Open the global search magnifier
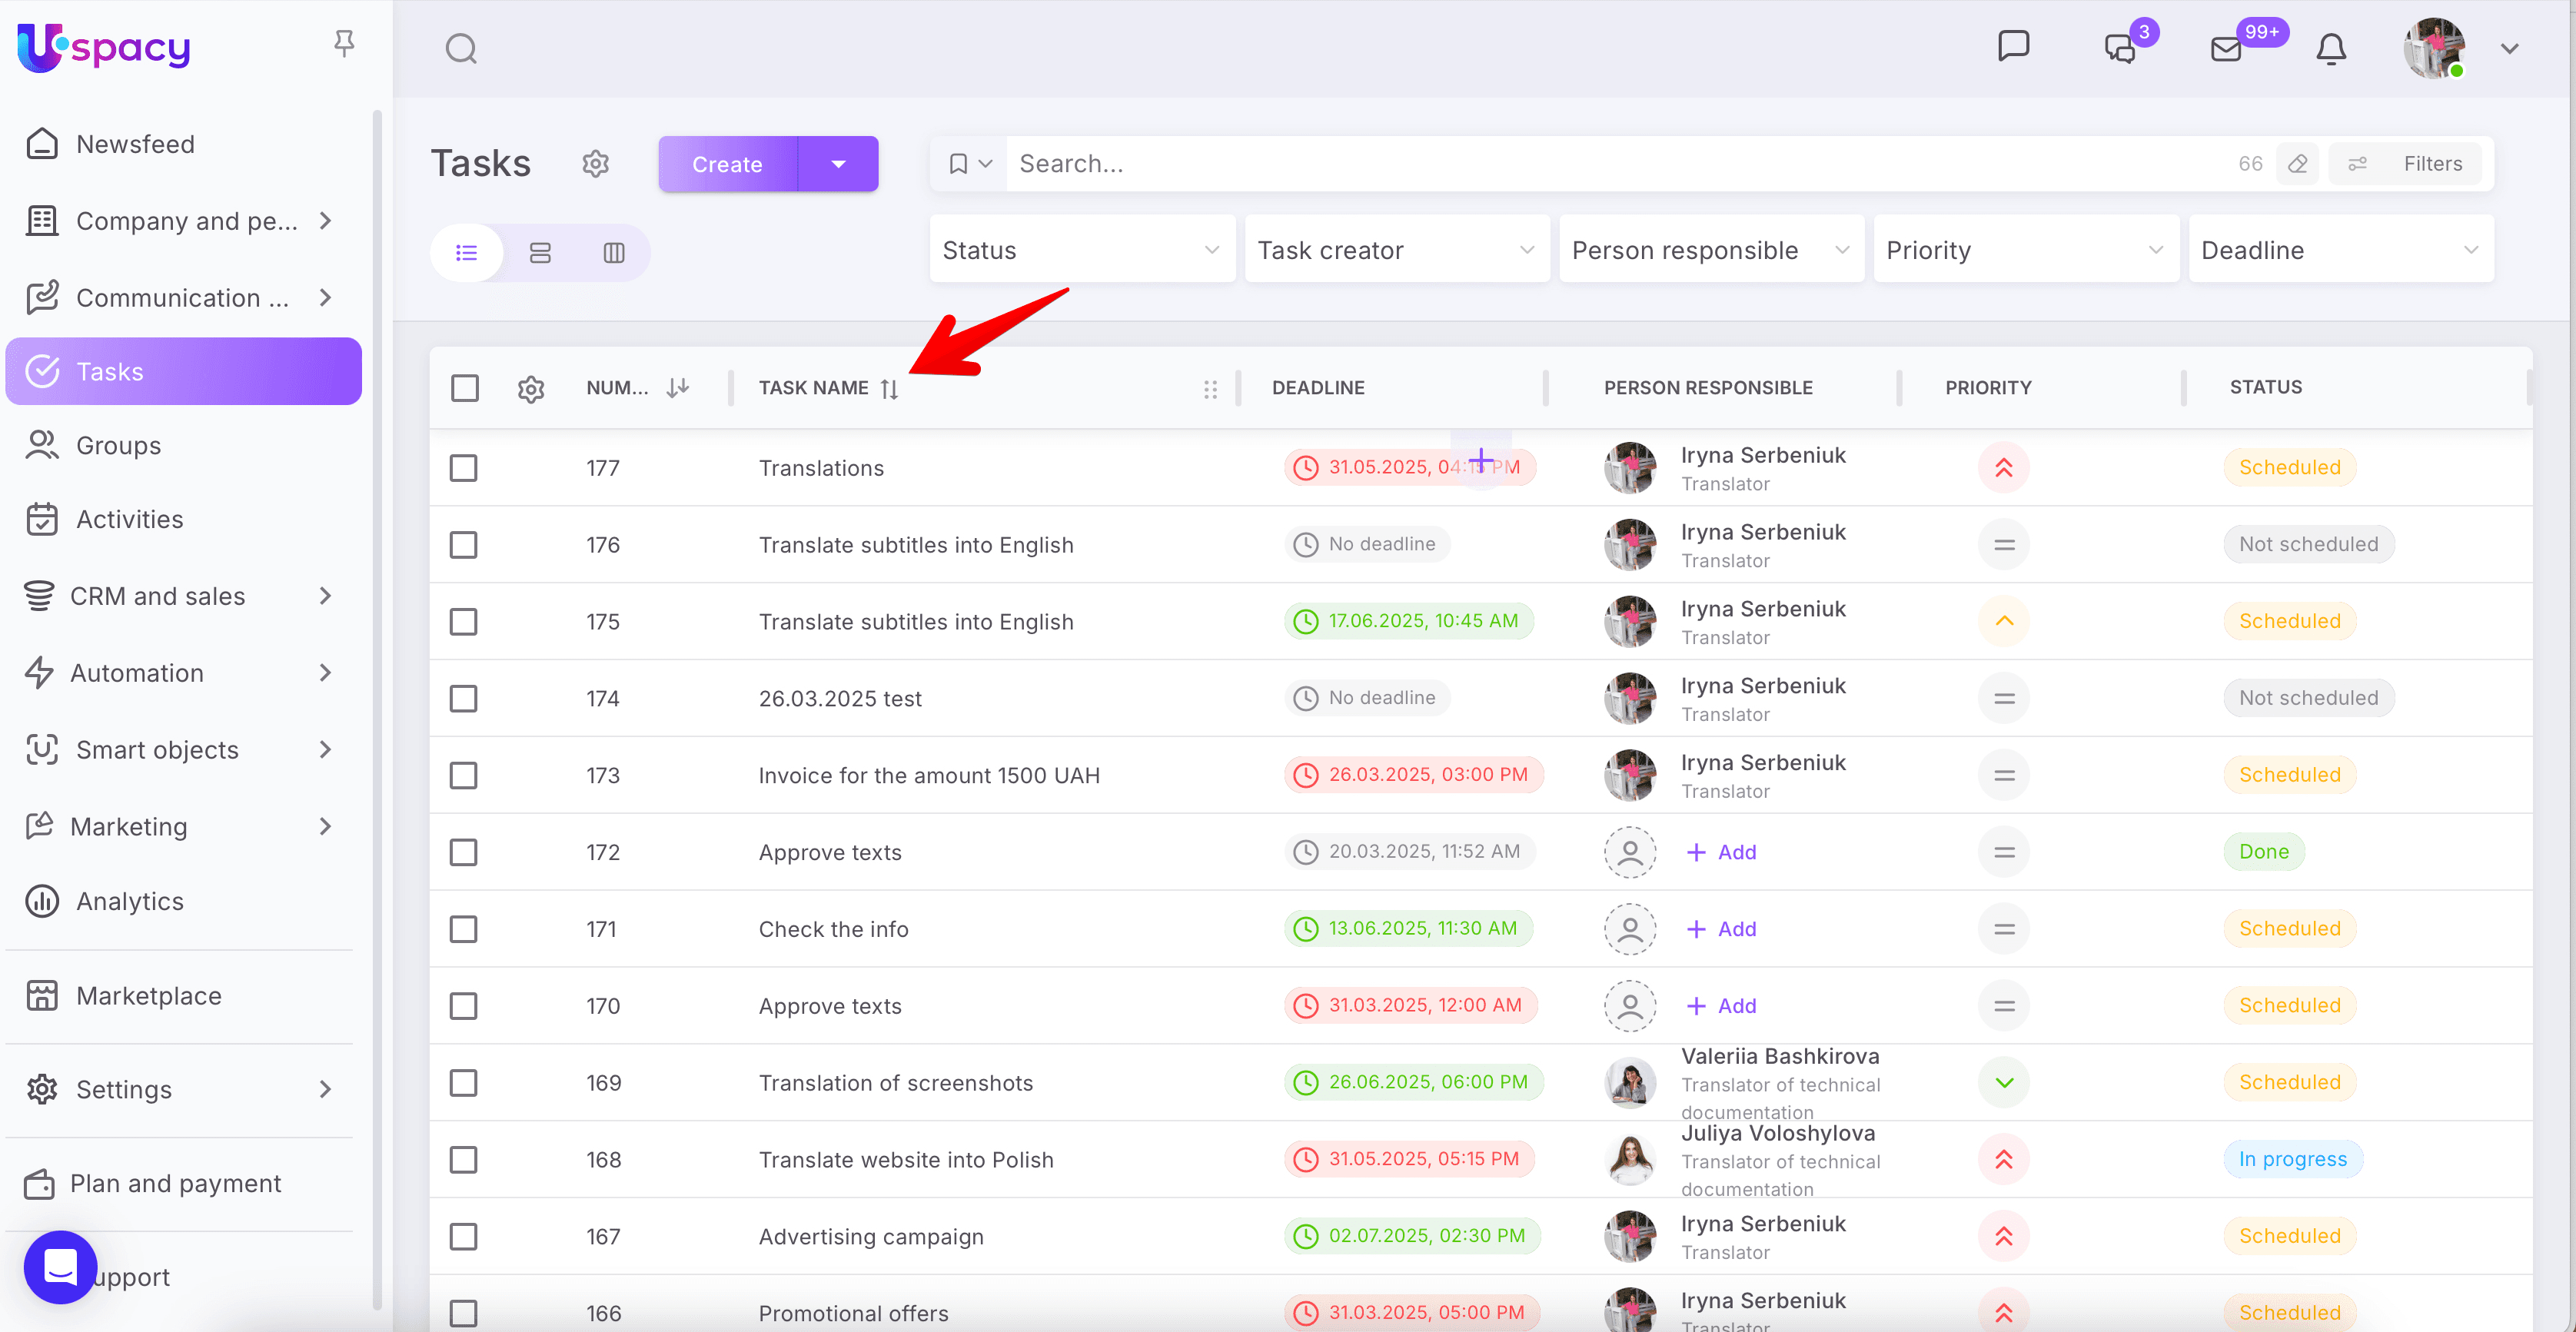This screenshot has width=2576, height=1332. 461,47
